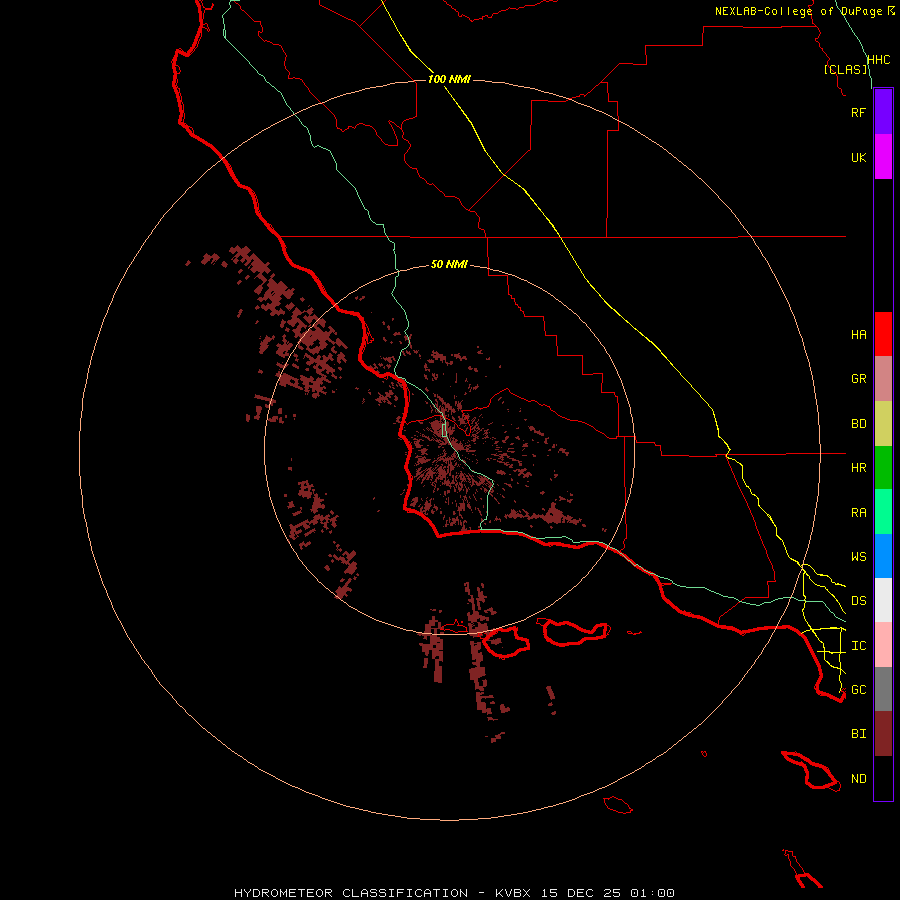
Task: Click the DS legend label
Action: coord(859,601)
